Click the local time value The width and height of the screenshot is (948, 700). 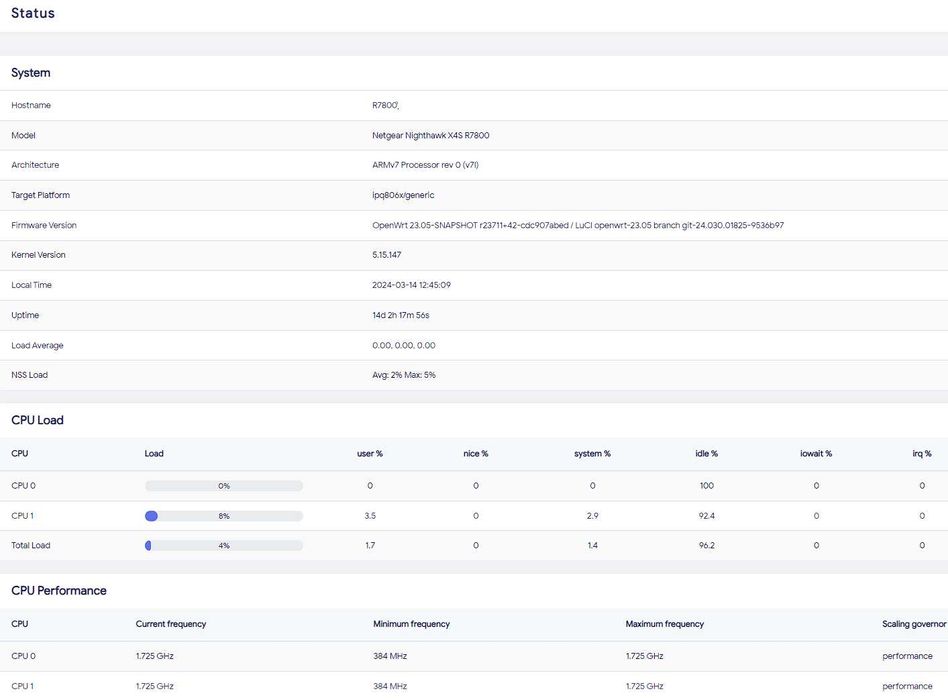tap(411, 285)
